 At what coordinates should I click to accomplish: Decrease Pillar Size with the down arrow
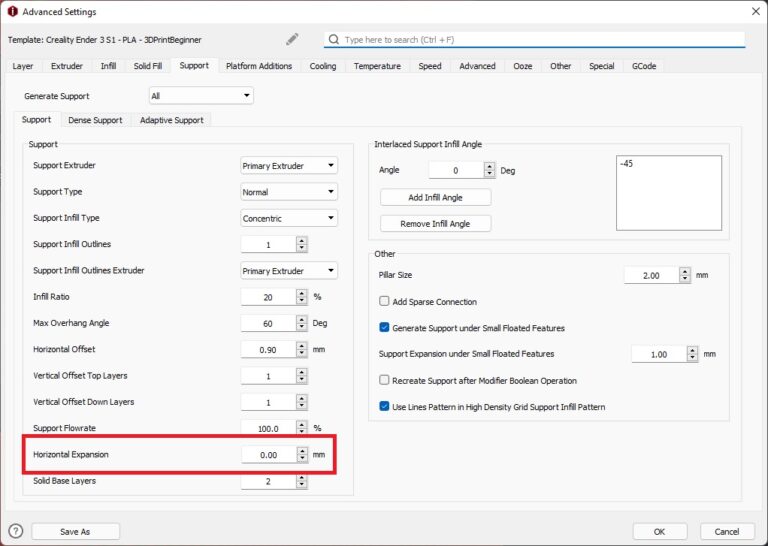click(685, 279)
